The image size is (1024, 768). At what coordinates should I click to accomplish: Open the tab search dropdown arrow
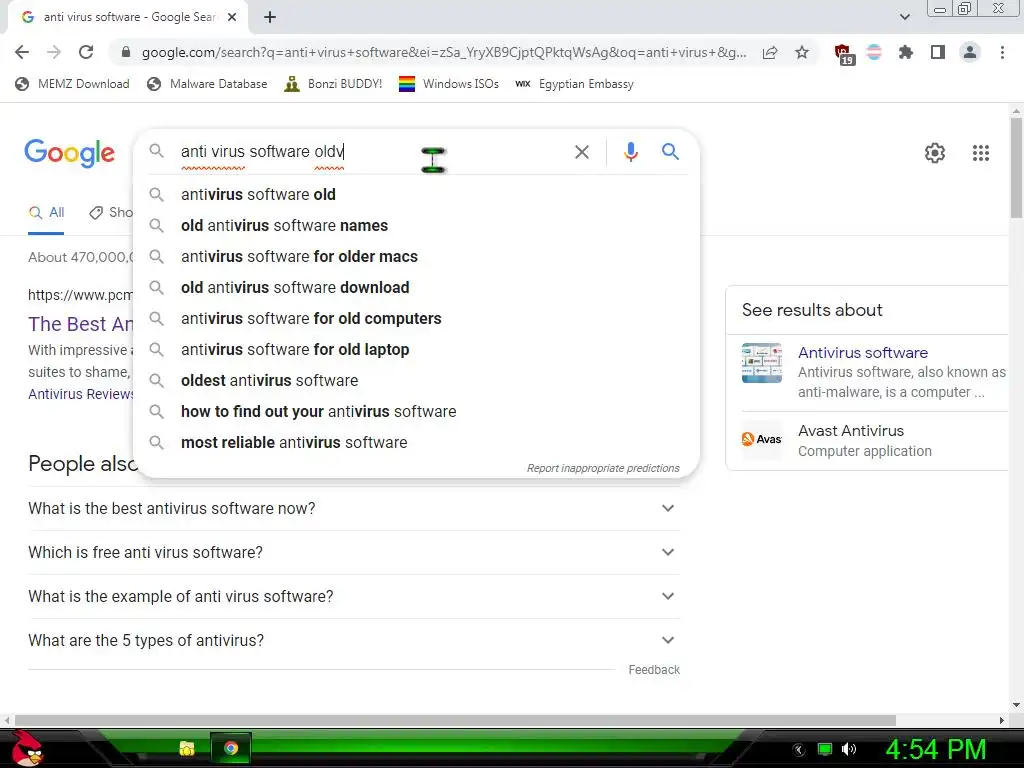[904, 17]
